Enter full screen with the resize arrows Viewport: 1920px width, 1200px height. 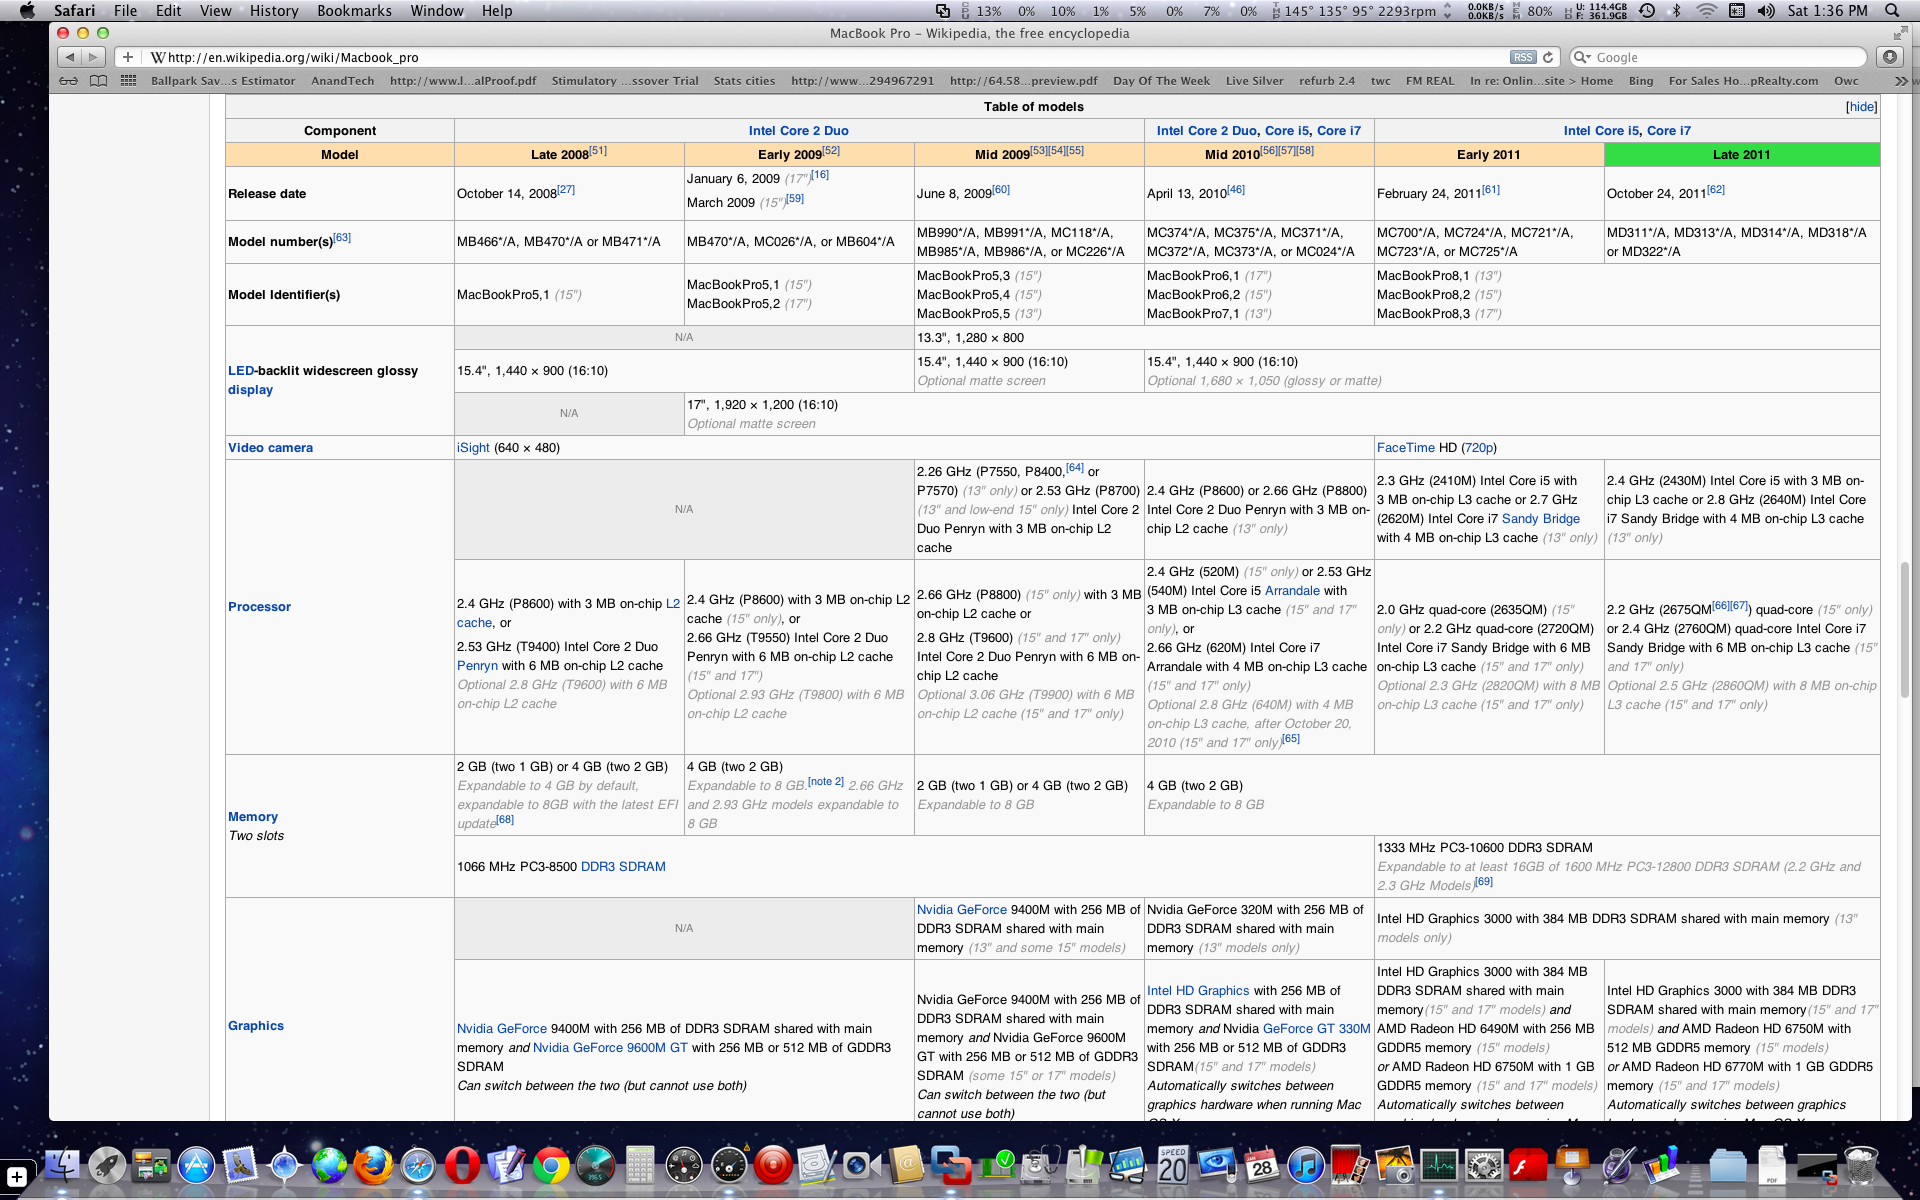click(x=1901, y=33)
